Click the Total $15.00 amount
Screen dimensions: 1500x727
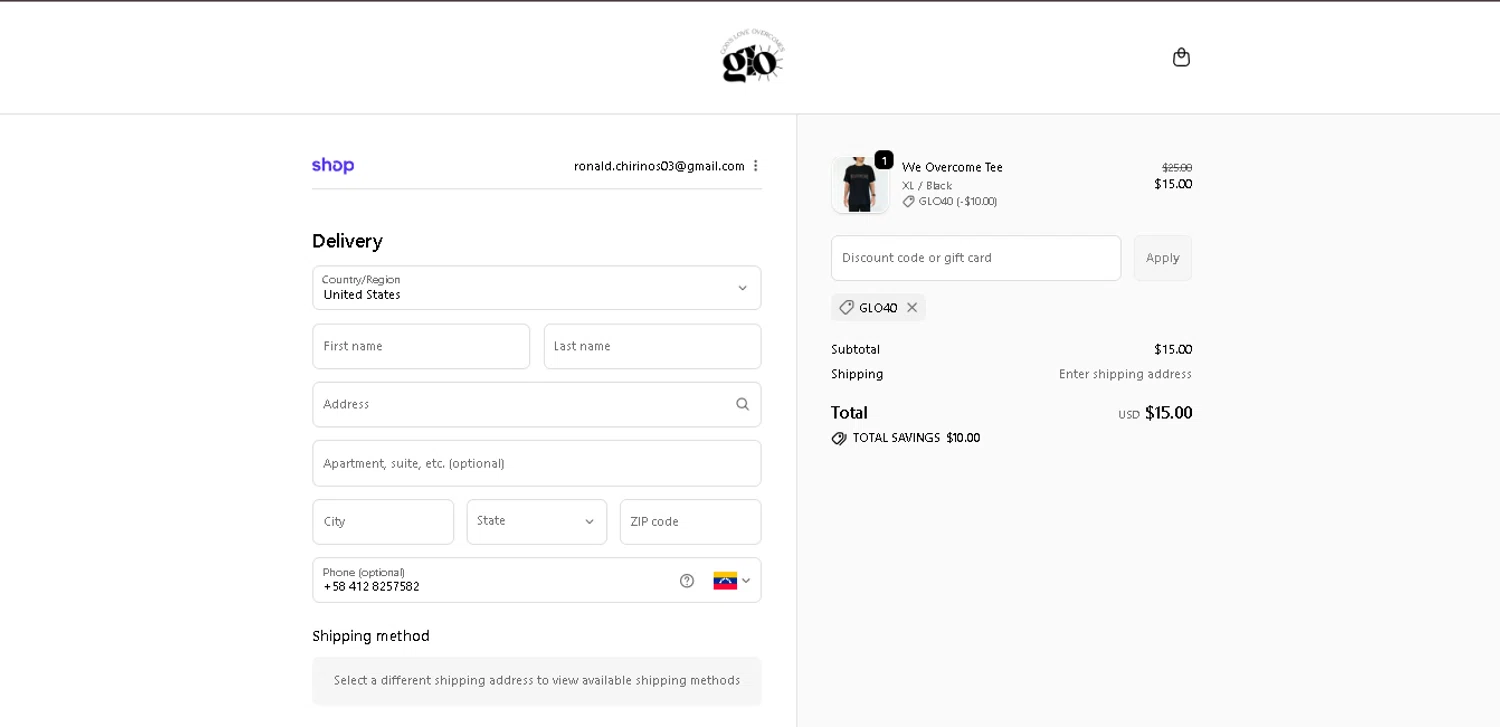pyautogui.click(x=1168, y=413)
